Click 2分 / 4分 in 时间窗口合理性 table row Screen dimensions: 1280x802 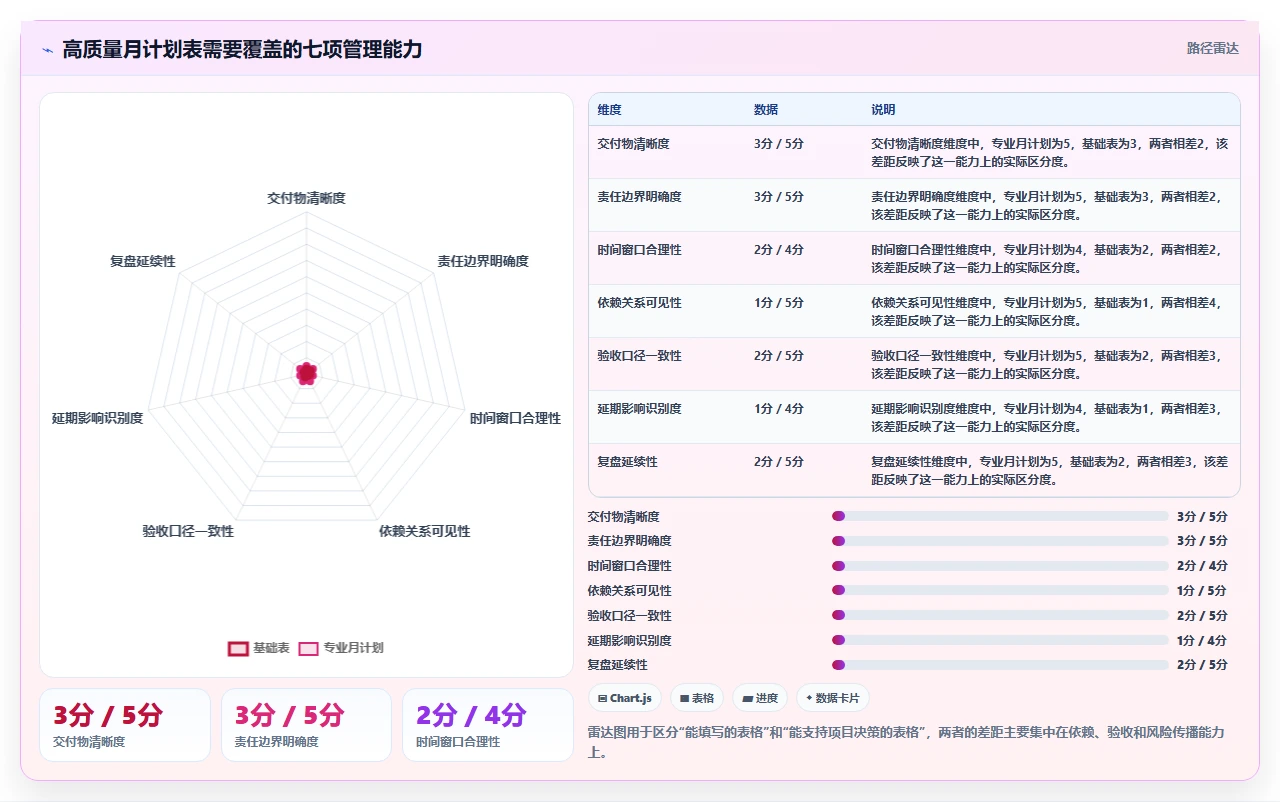[x=779, y=250]
